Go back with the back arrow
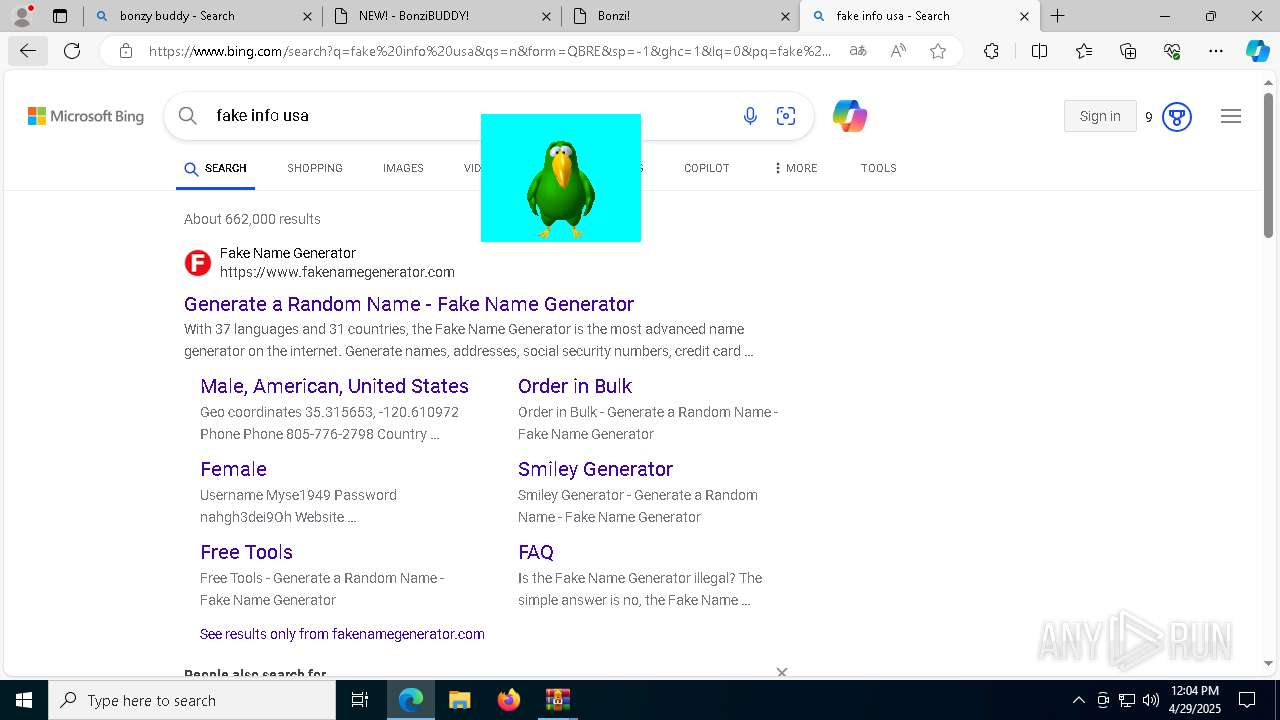The width and height of the screenshot is (1280, 720). coord(27,51)
